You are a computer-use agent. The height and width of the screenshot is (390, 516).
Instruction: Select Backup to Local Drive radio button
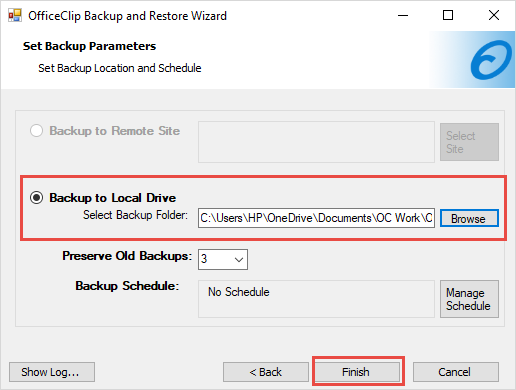click(x=36, y=198)
